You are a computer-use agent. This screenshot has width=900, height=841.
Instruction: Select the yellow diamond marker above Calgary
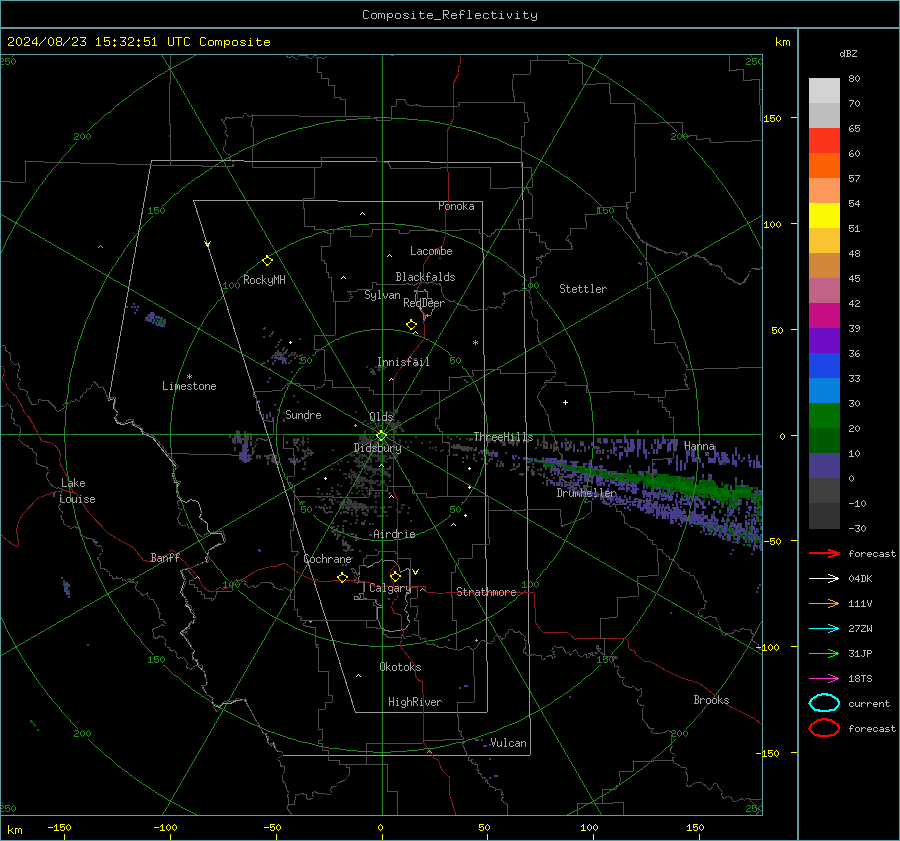[395, 576]
